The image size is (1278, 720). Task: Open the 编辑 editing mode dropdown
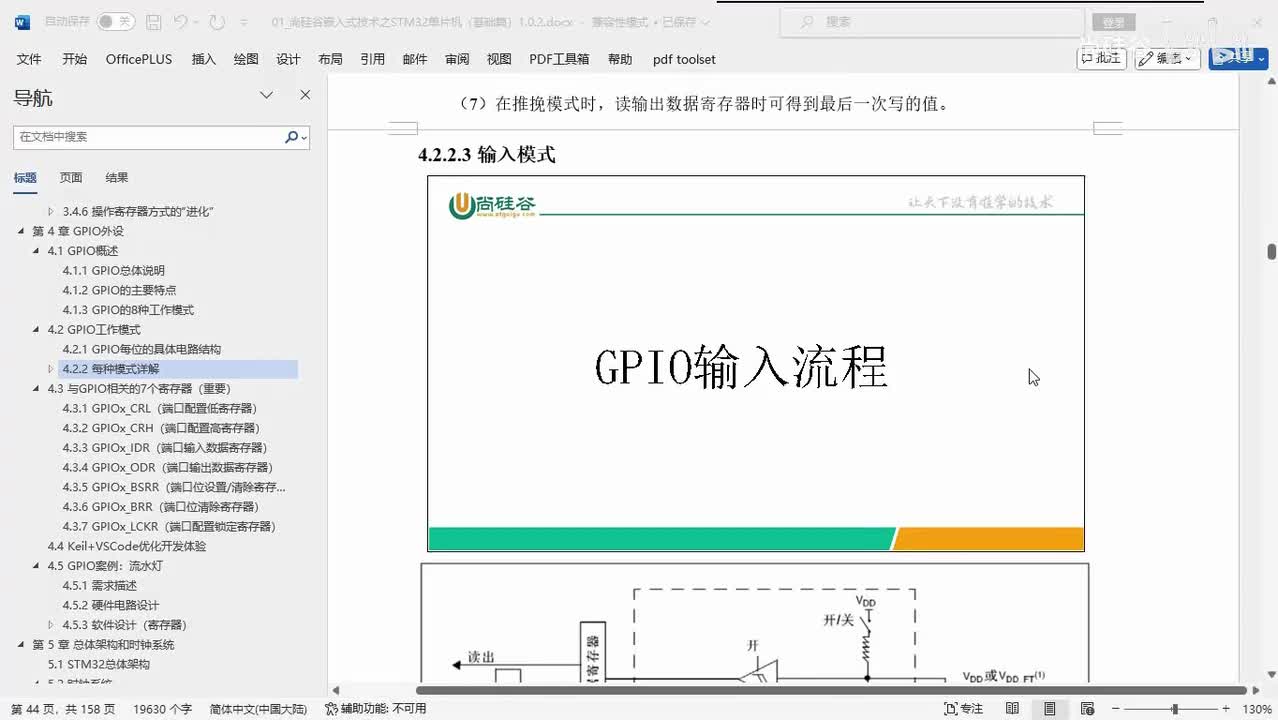click(1168, 59)
